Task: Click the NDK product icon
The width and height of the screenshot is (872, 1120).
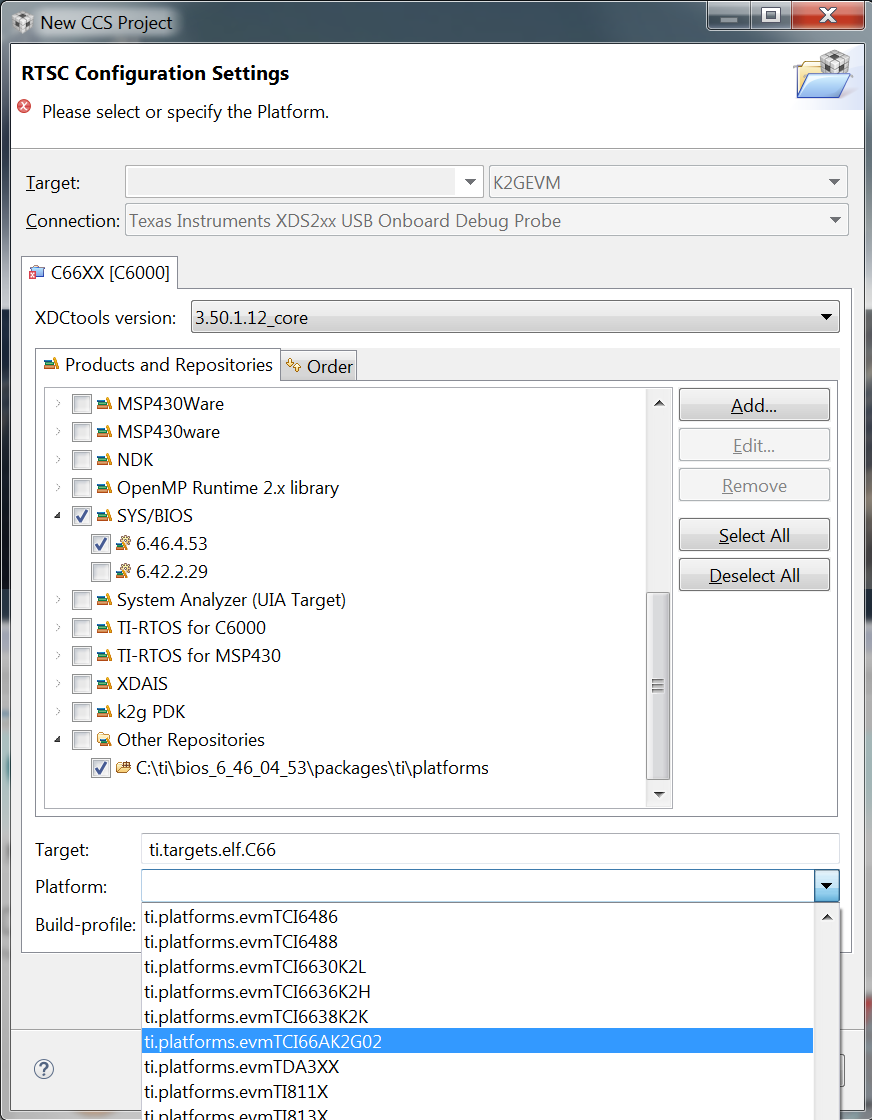Action: point(104,460)
